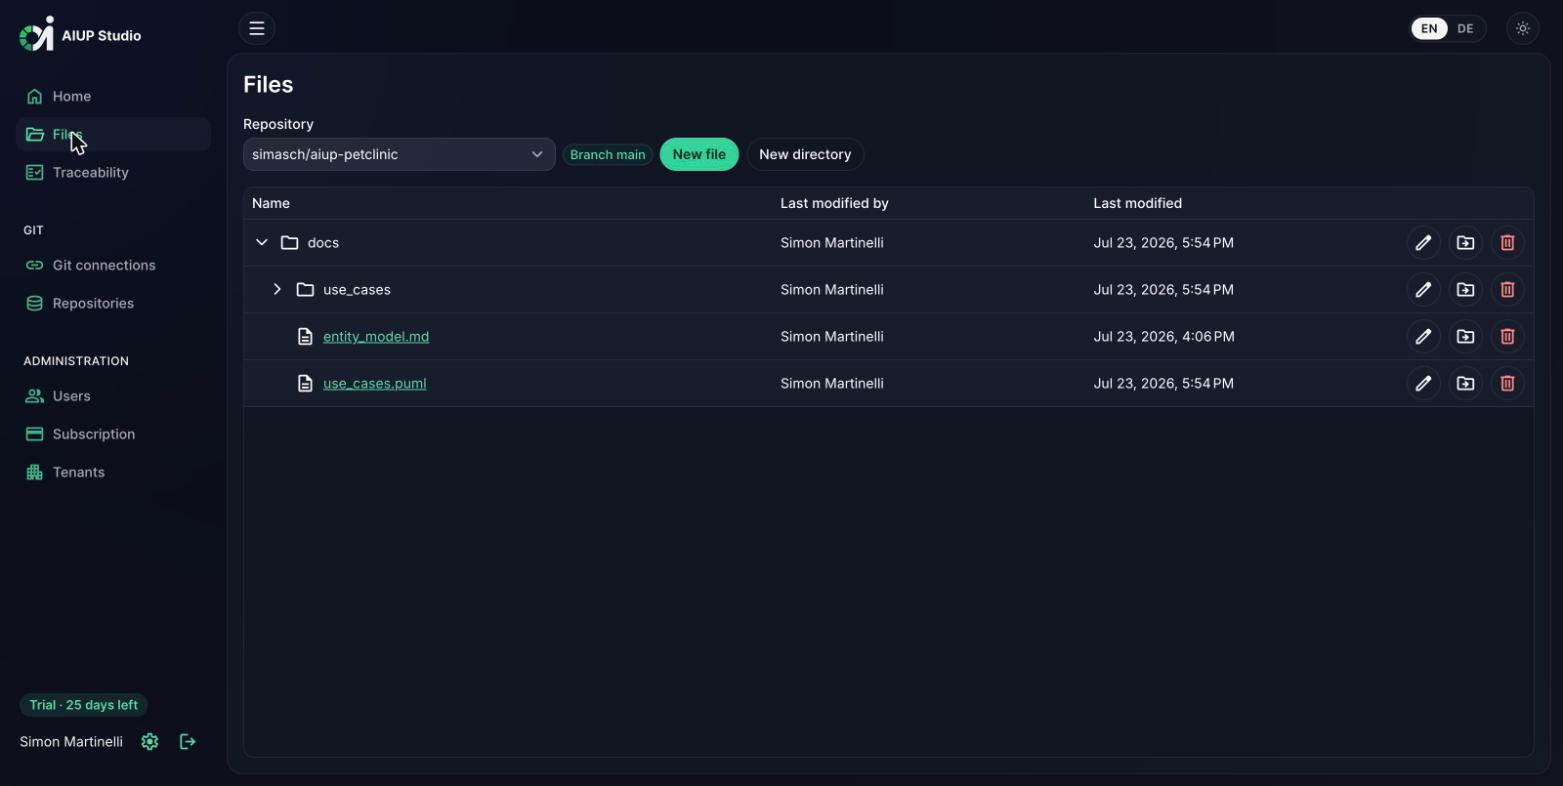Viewport: 1563px width, 786px height.
Task: Click the pencil icon for entity_model.md
Action: click(1423, 337)
